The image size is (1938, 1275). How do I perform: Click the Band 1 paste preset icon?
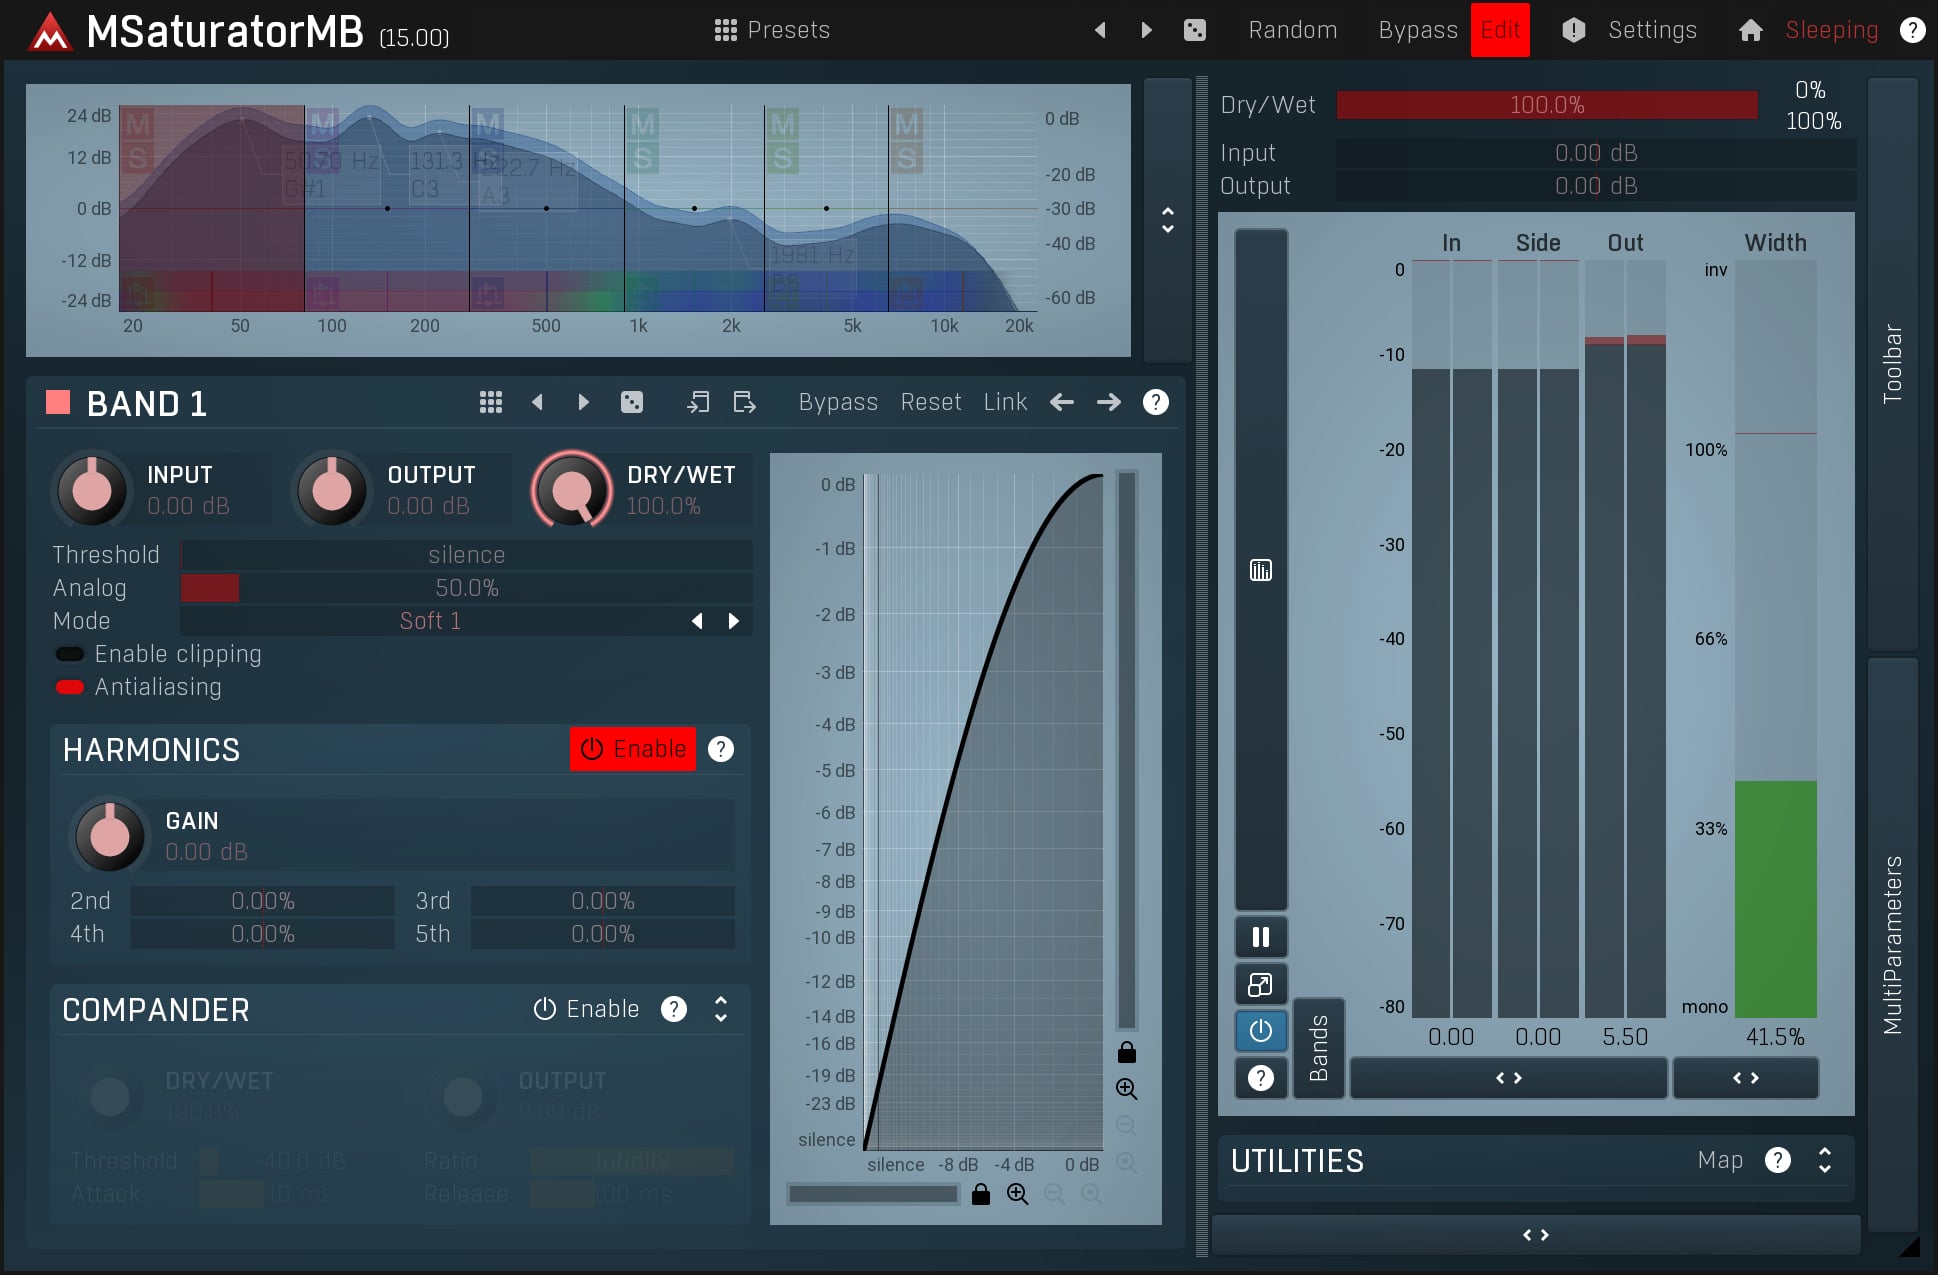pyautogui.click(x=744, y=402)
